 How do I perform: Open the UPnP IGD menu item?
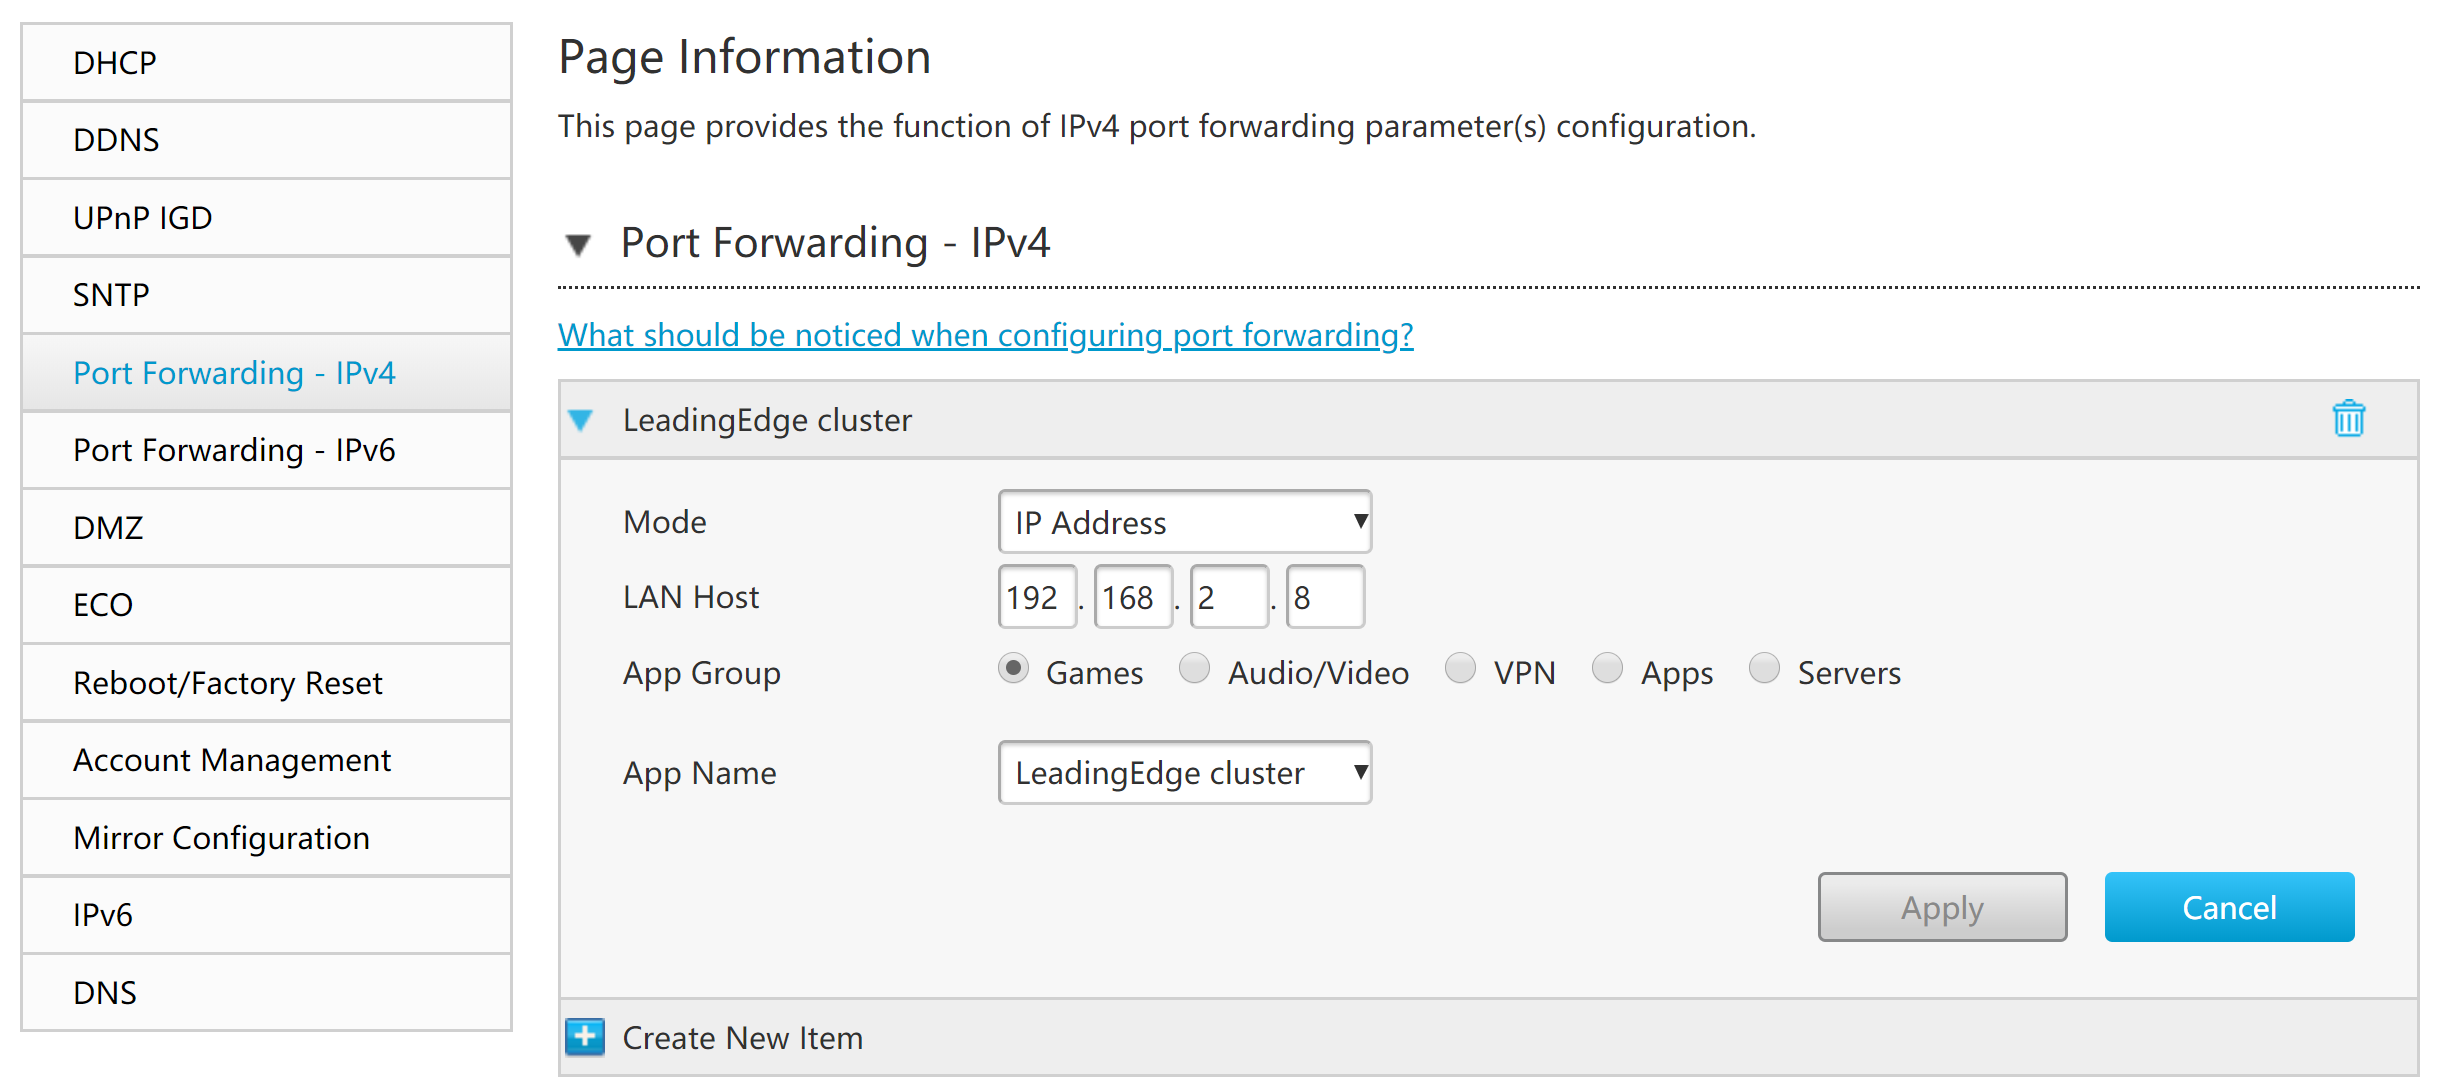(266, 218)
